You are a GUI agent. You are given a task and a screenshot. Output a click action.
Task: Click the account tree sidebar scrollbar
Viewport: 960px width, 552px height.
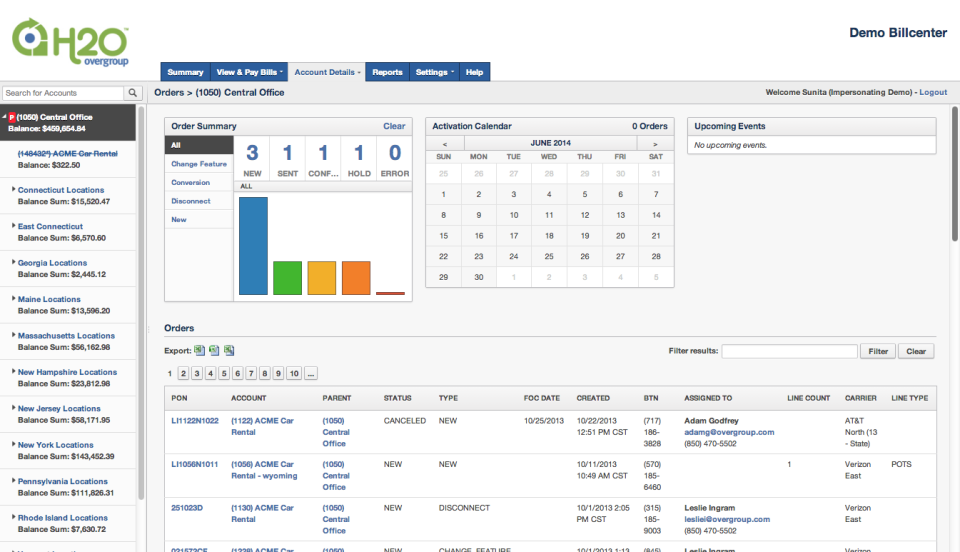[141, 303]
